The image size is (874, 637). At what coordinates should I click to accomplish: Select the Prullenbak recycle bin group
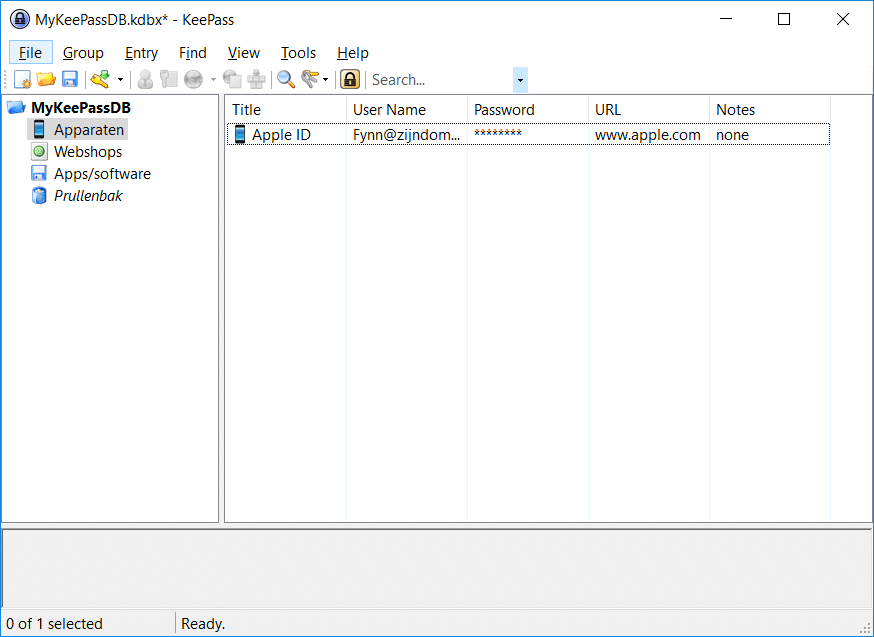pyautogui.click(x=88, y=196)
